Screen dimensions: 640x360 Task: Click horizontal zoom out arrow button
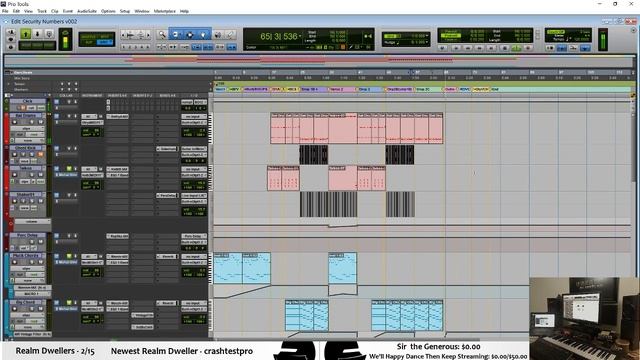click(123, 35)
